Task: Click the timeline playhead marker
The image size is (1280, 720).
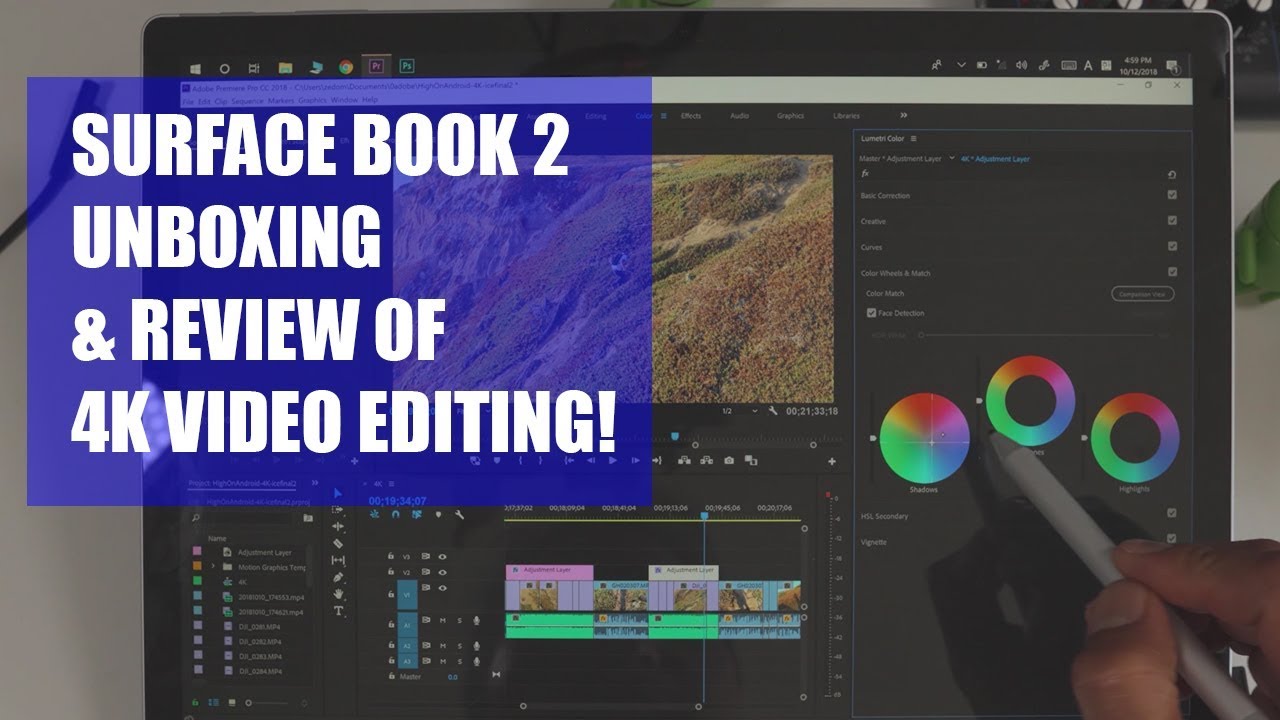Action: pos(703,515)
